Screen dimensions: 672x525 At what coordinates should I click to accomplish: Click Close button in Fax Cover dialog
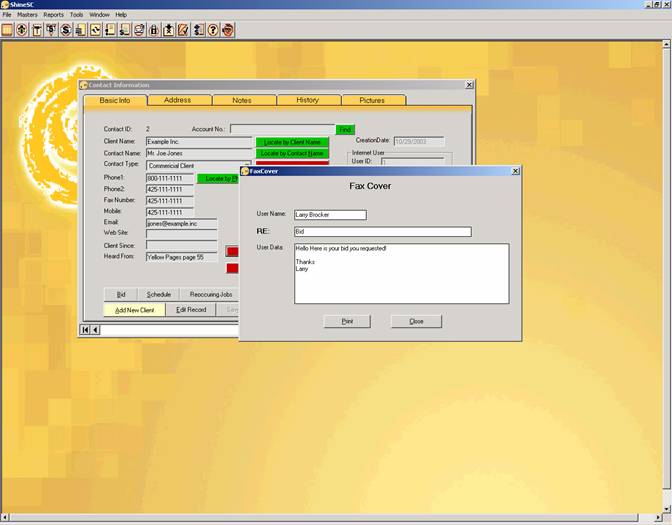(416, 321)
